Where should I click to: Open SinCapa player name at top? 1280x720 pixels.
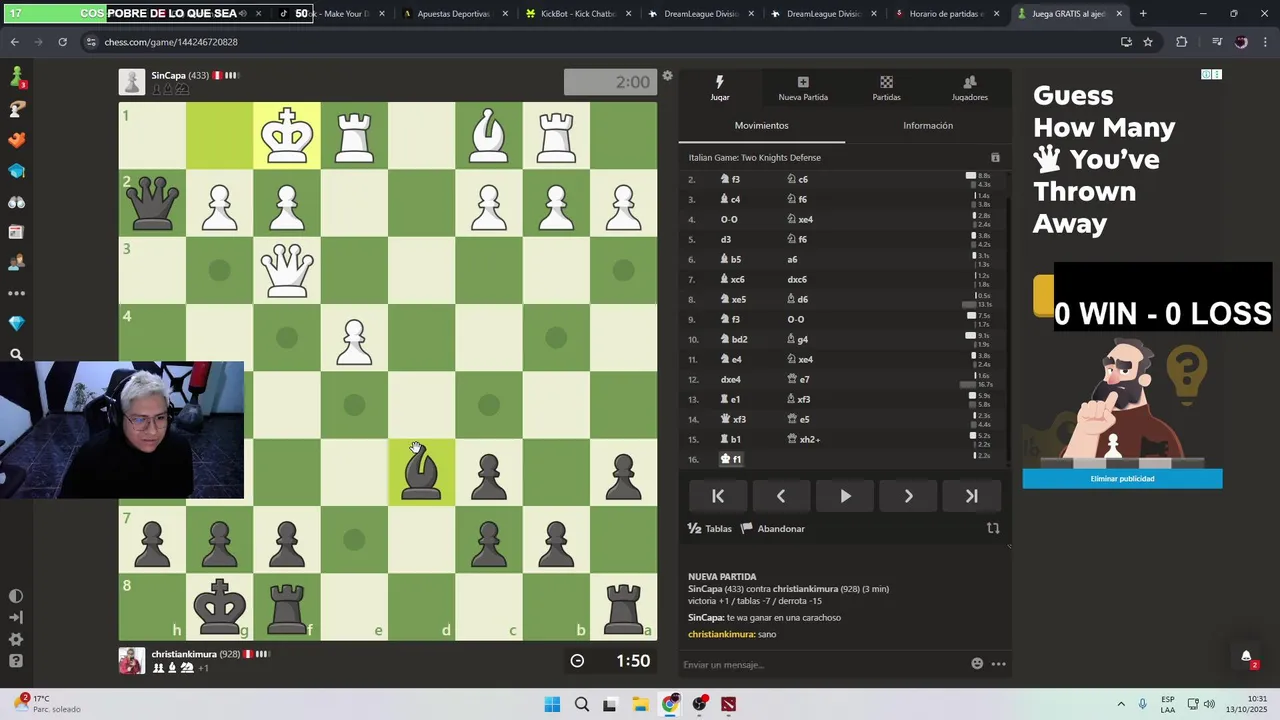pyautogui.click(x=167, y=76)
